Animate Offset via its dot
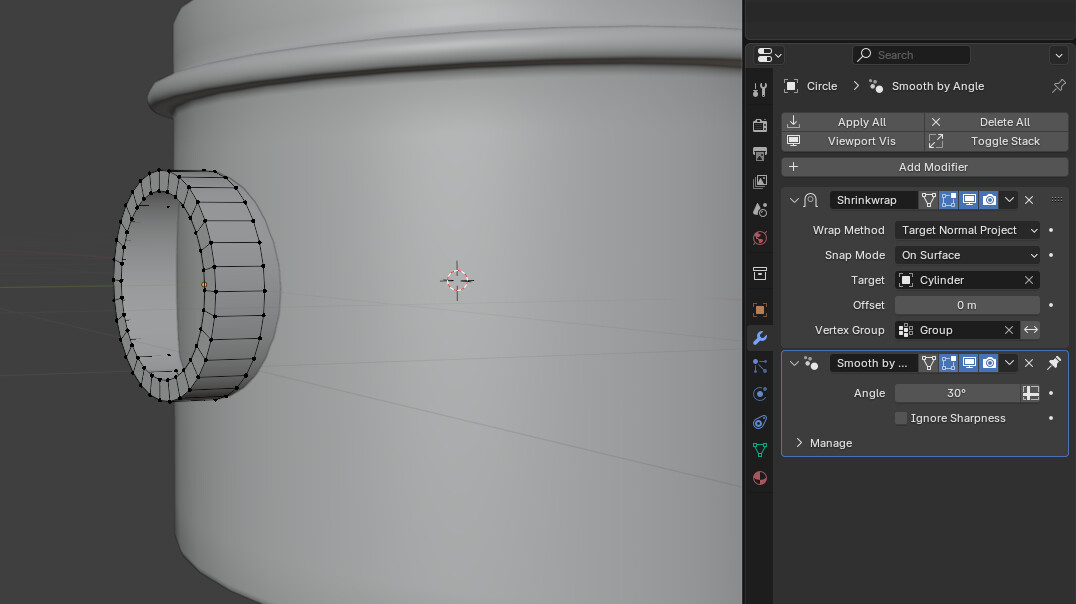Viewport: 1076px width, 604px height. 1051,305
